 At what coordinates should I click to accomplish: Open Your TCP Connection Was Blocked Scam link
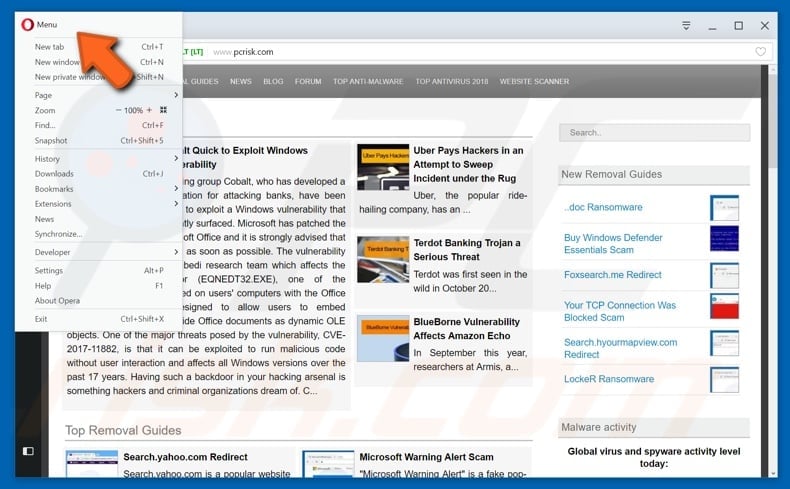tap(620, 311)
